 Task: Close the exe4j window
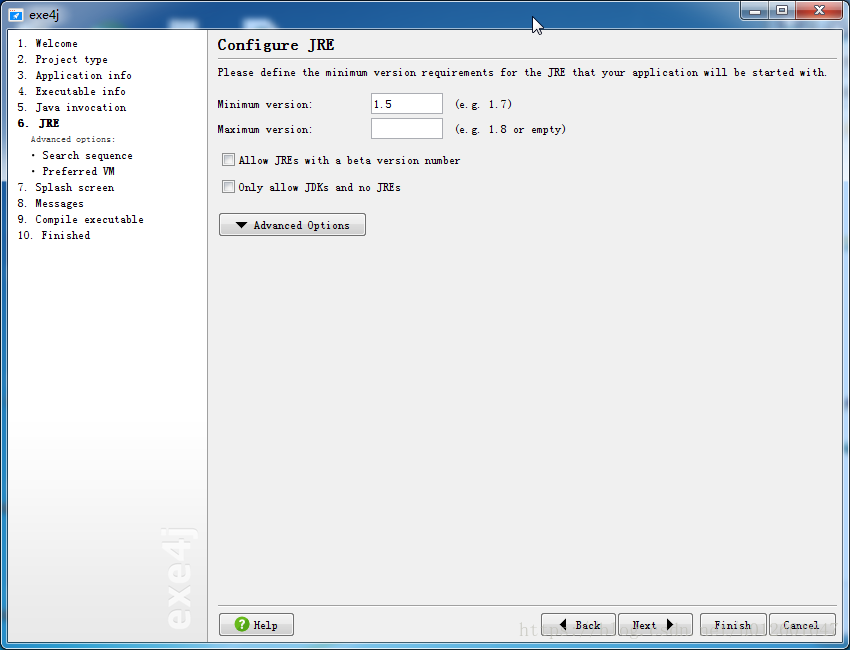[820, 10]
